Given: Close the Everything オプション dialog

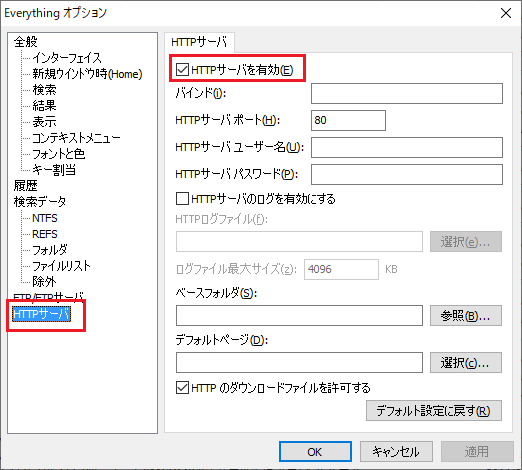Looking at the screenshot, I should coord(506,13).
